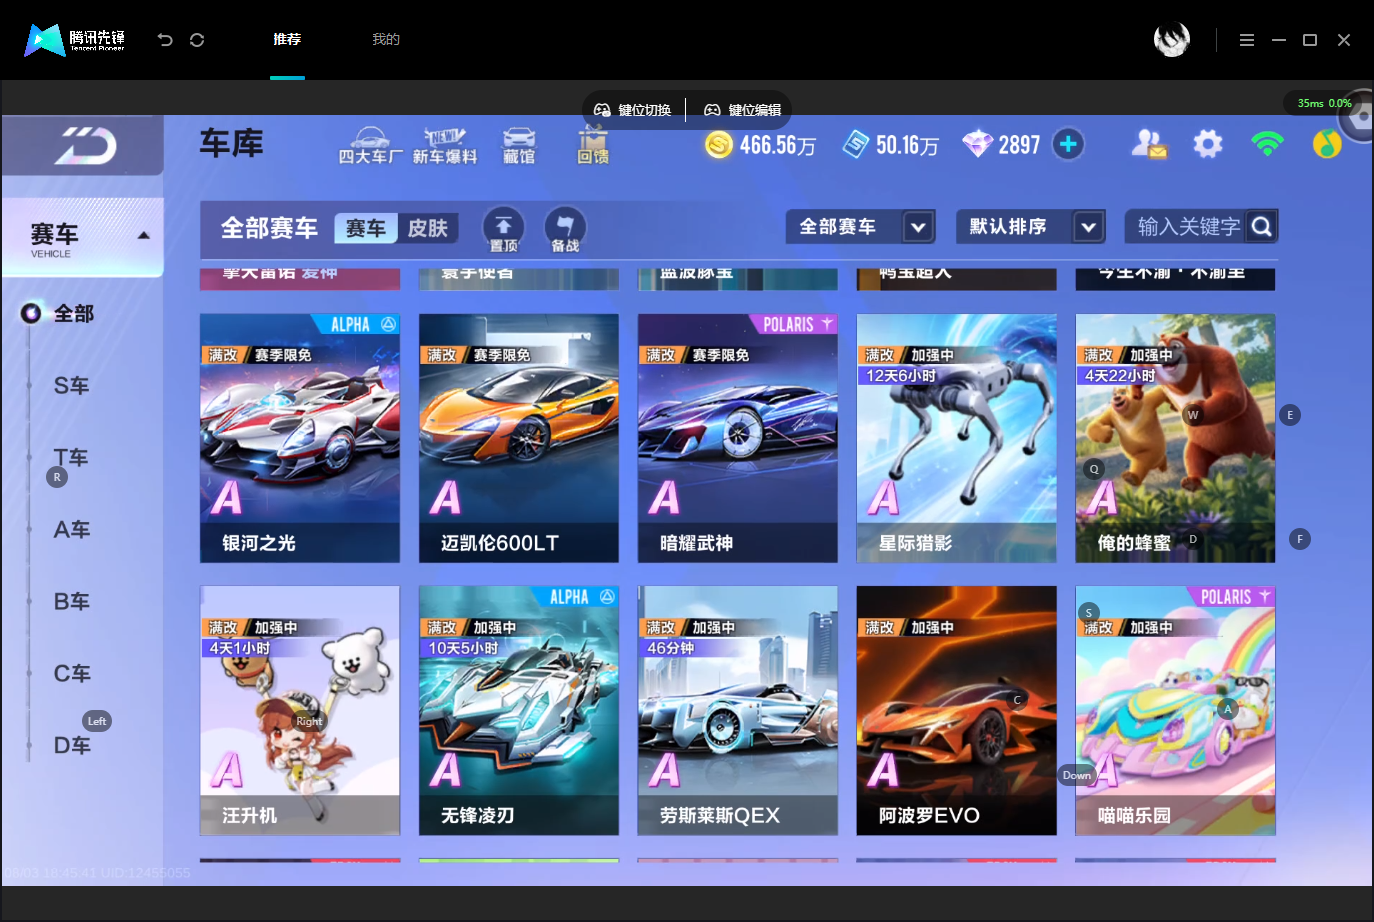This screenshot has height=922, width=1374.
Task: Select the 银河之光 car card
Action: click(300, 438)
